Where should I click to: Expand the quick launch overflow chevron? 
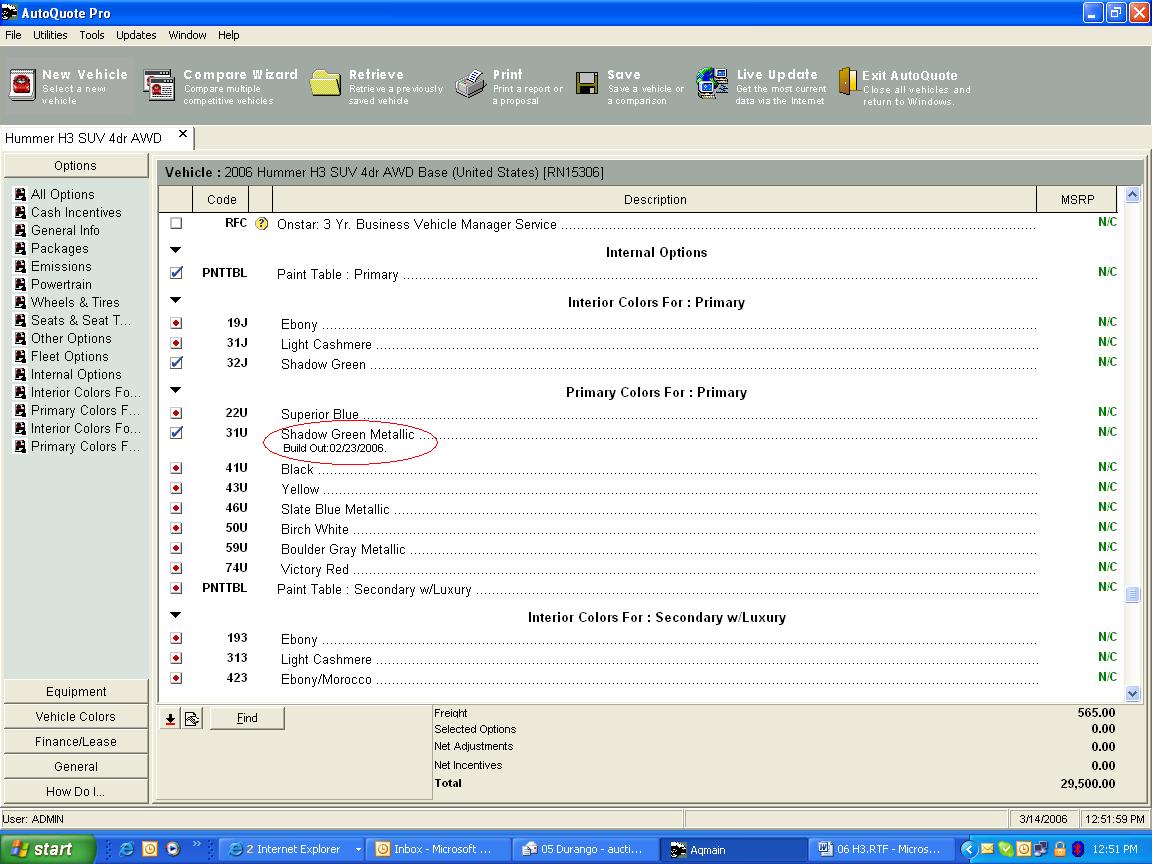point(196,844)
